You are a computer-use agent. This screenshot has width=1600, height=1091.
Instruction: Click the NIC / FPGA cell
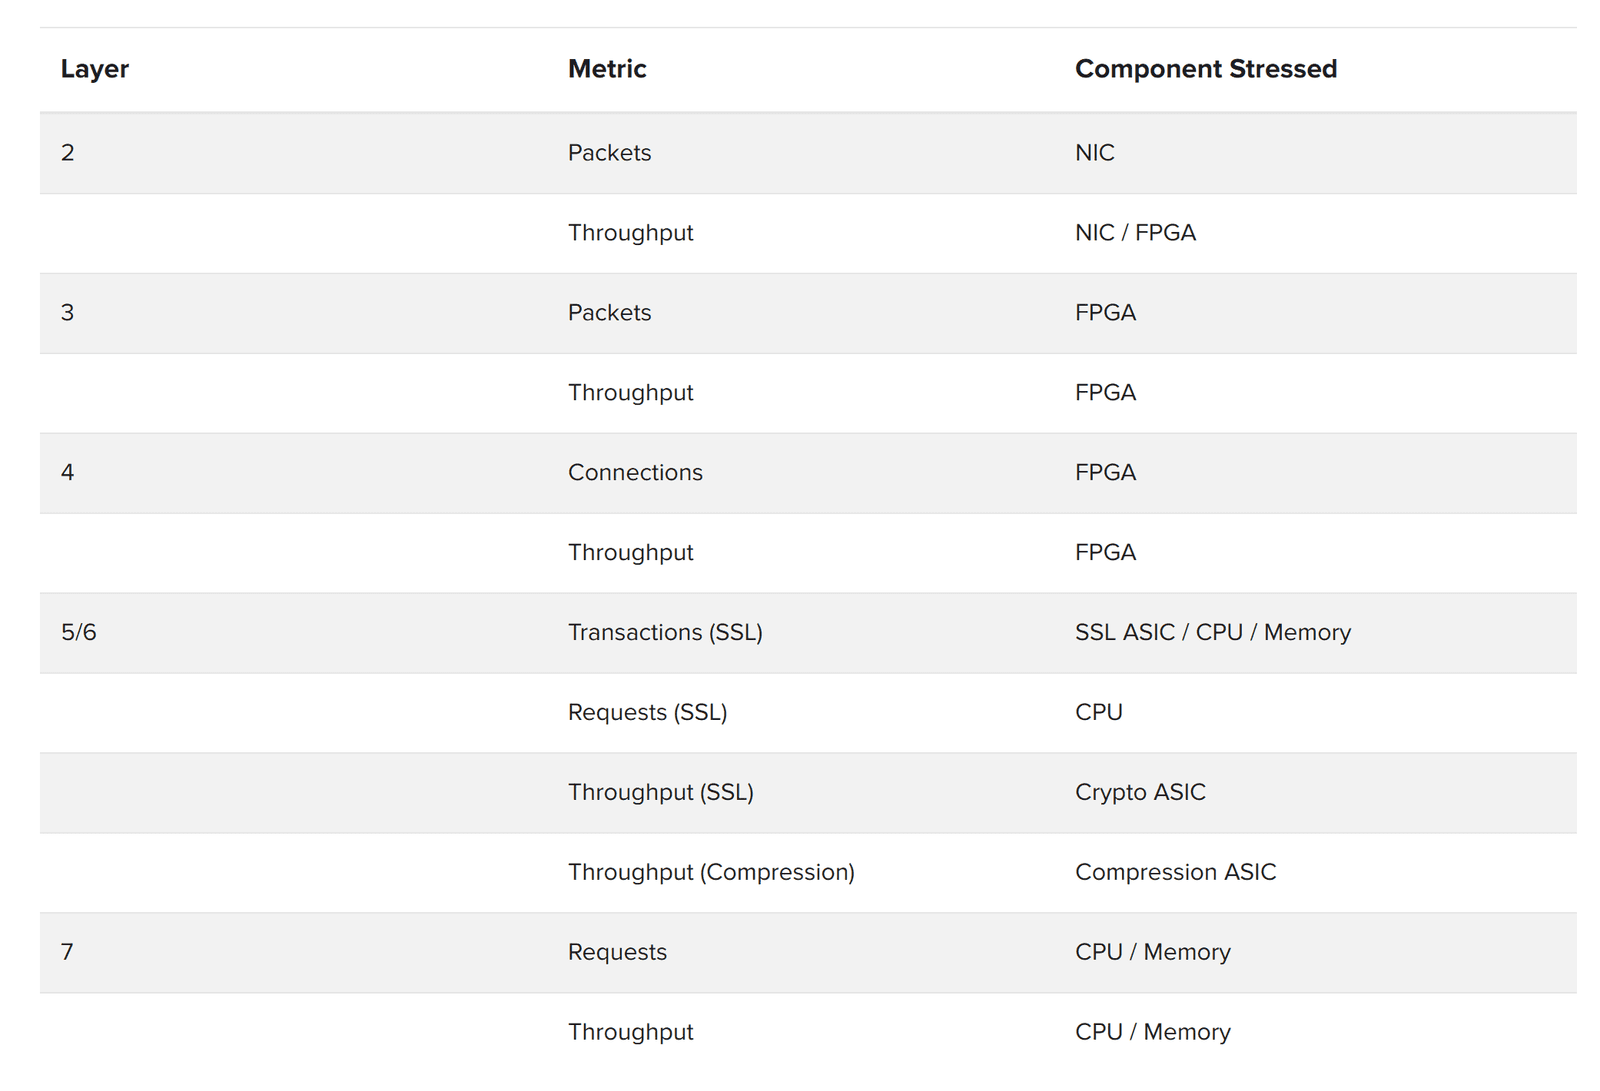coord(1134,233)
